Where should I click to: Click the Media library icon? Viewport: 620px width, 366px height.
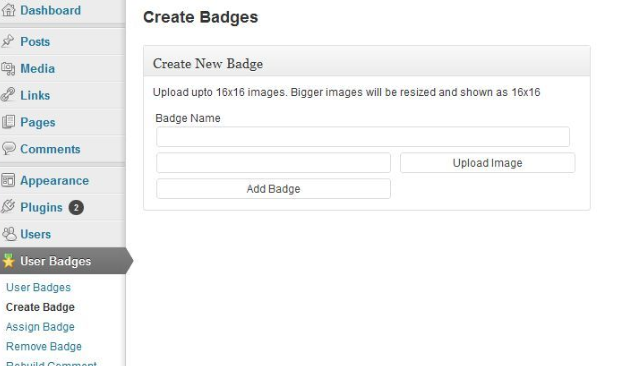pos(8,68)
